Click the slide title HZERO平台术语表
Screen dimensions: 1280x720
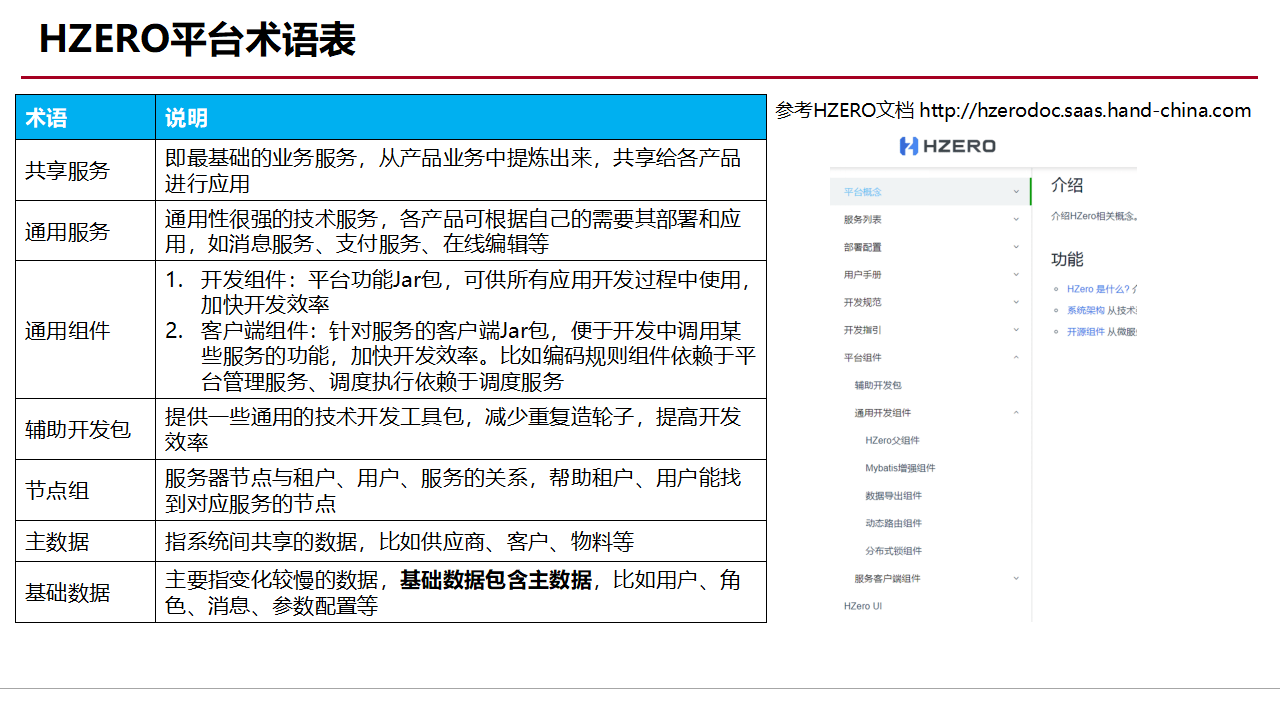[x=197, y=39]
